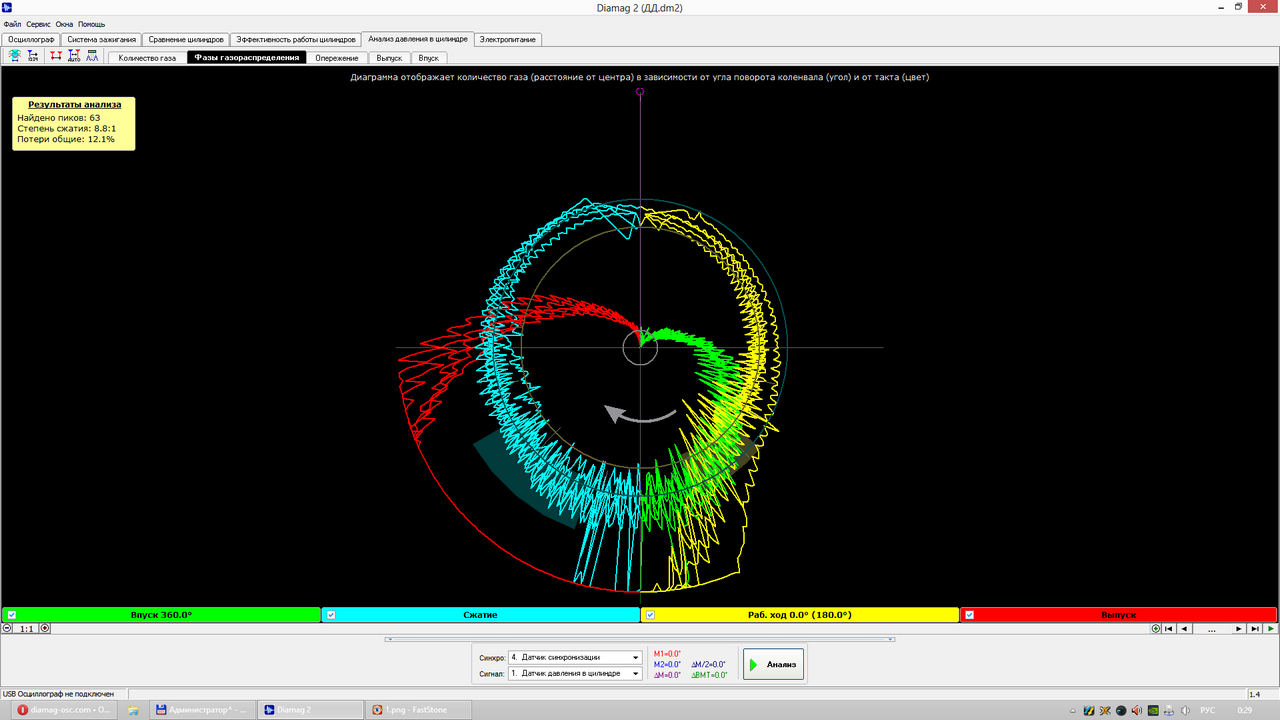Click the red measurement markers icon
Viewport: 1280px width, 720px height.
tap(56, 57)
